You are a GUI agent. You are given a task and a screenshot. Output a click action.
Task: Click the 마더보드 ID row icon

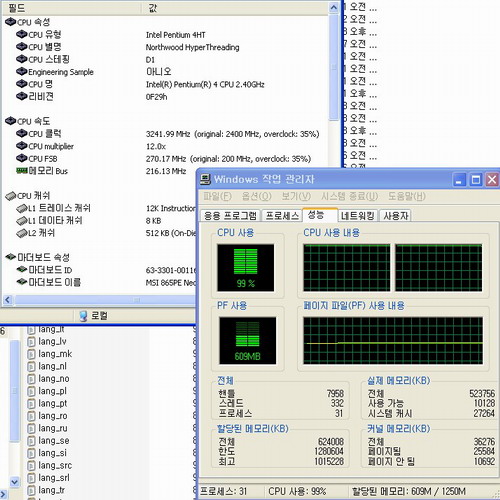tap(22, 269)
